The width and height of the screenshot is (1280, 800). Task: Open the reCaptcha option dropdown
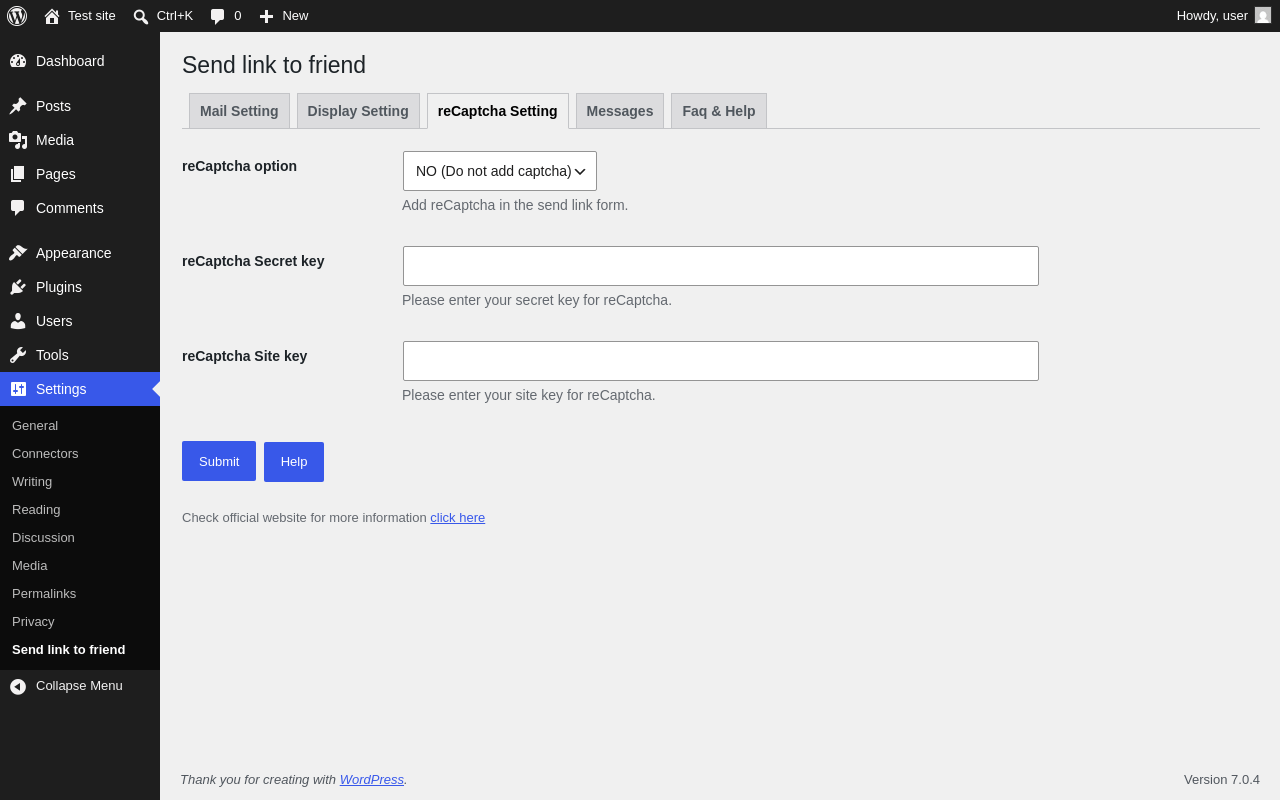point(500,171)
